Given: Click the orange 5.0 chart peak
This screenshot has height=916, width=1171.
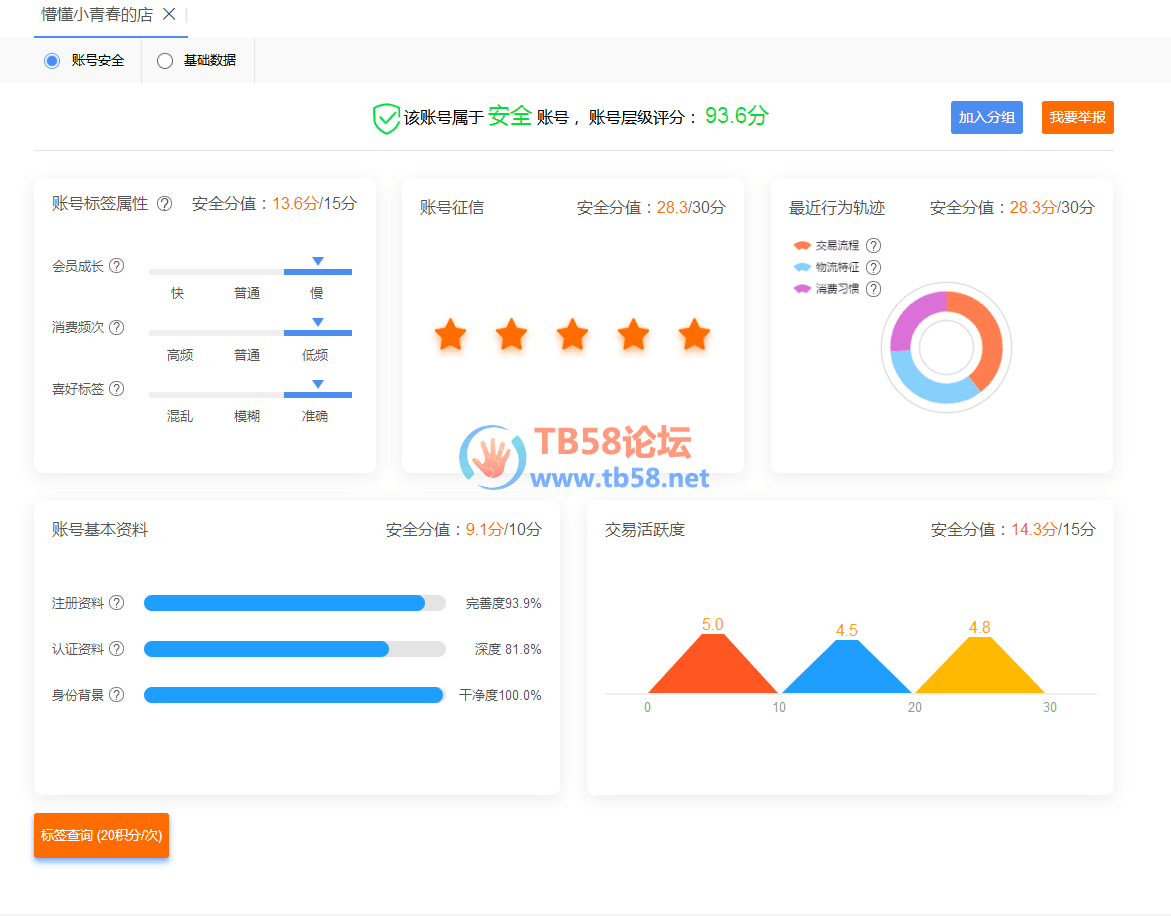Looking at the screenshot, I should [712, 660].
